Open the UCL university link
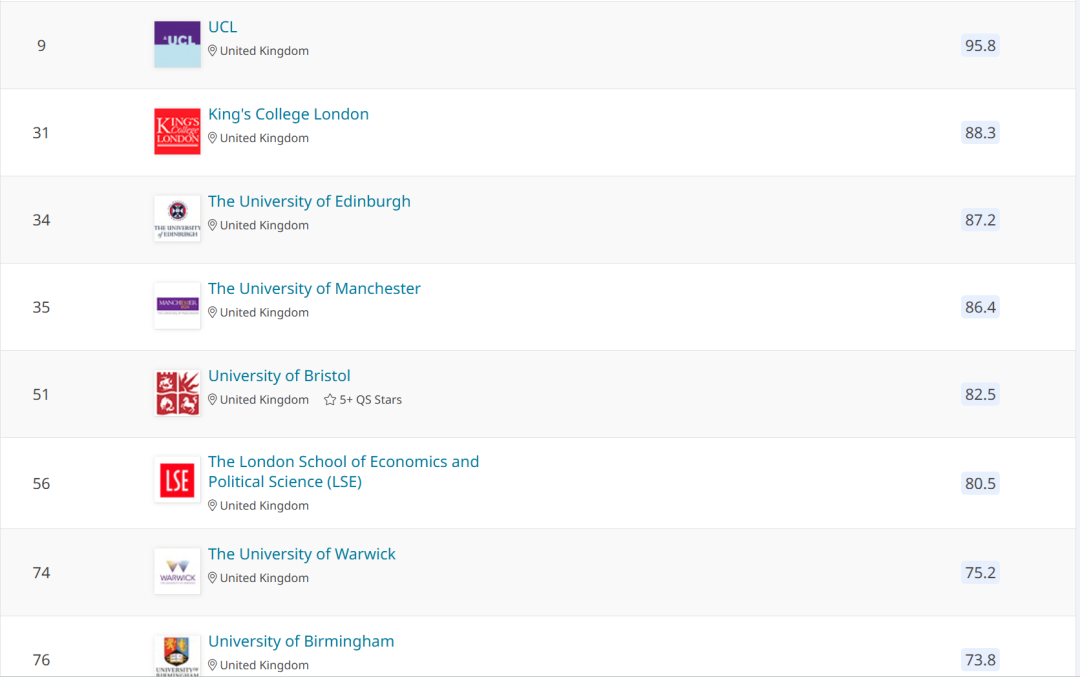 click(222, 27)
